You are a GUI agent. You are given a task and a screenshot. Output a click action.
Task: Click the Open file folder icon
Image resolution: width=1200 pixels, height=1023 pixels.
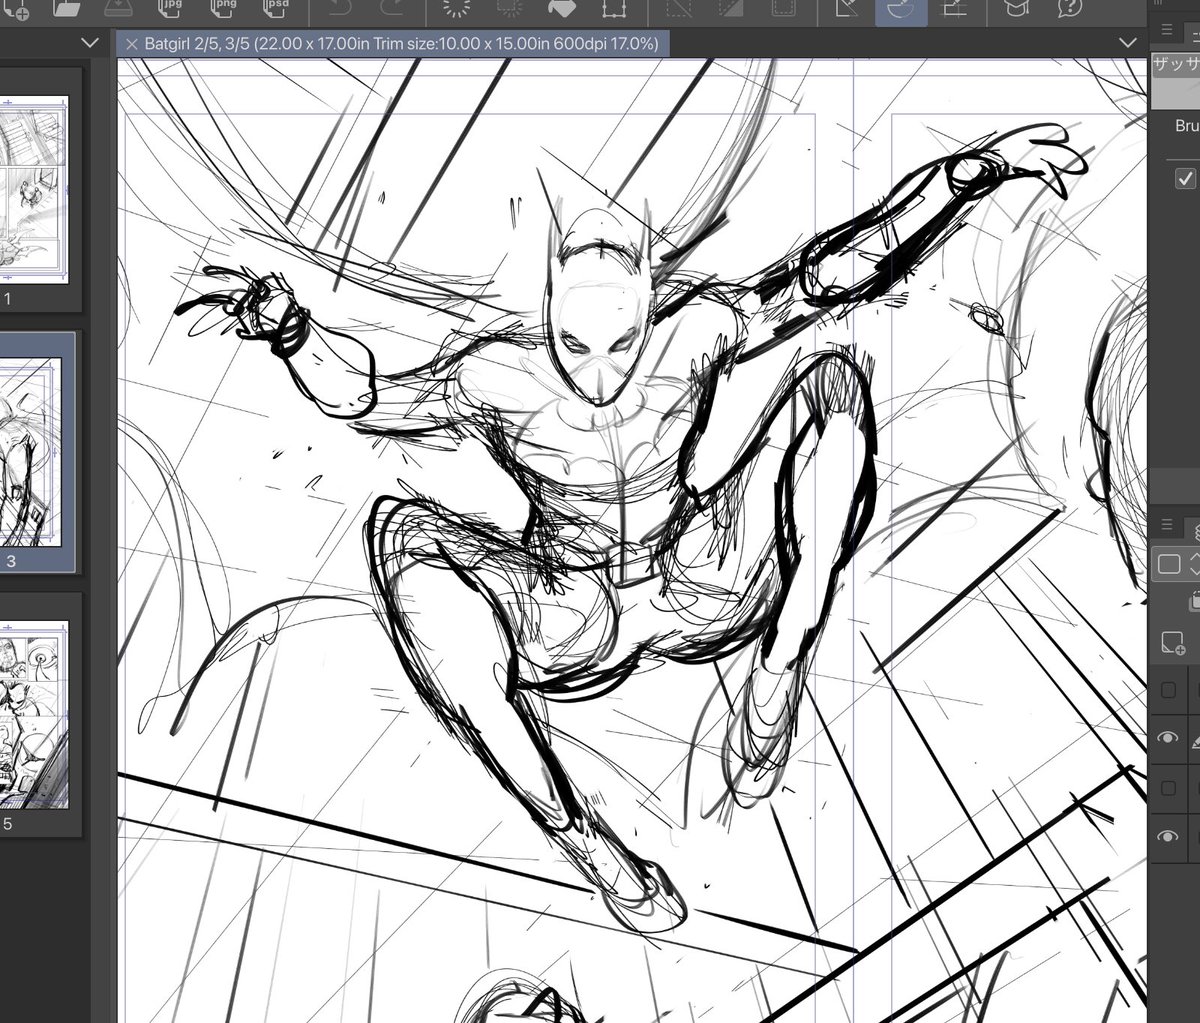pos(66,10)
